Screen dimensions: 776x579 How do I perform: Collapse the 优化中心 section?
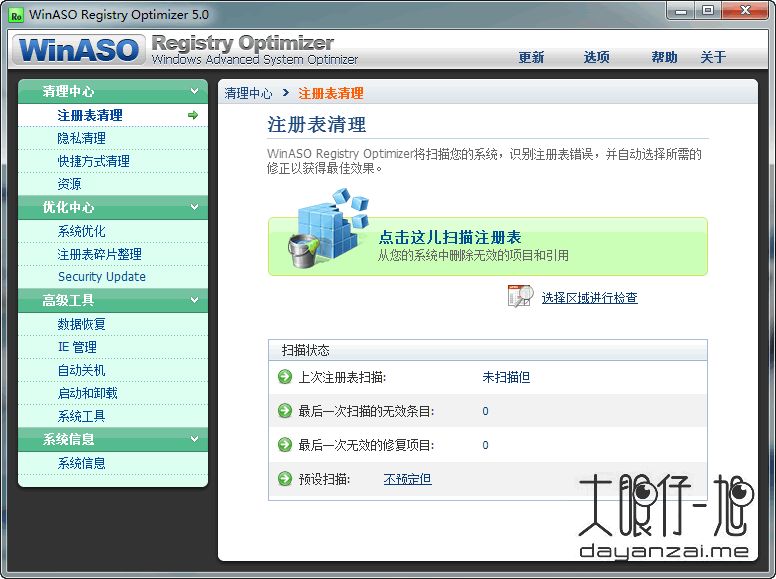[x=194, y=207]
